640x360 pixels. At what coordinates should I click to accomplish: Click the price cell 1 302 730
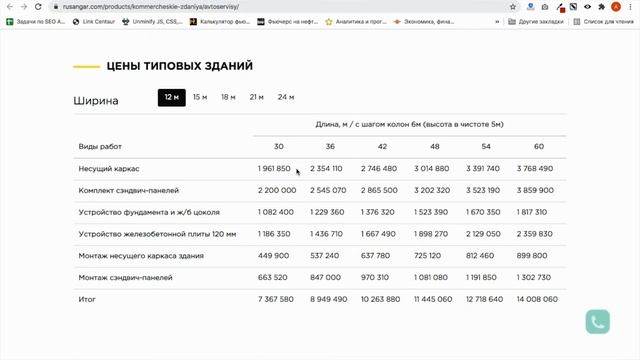tap(533, 278)
